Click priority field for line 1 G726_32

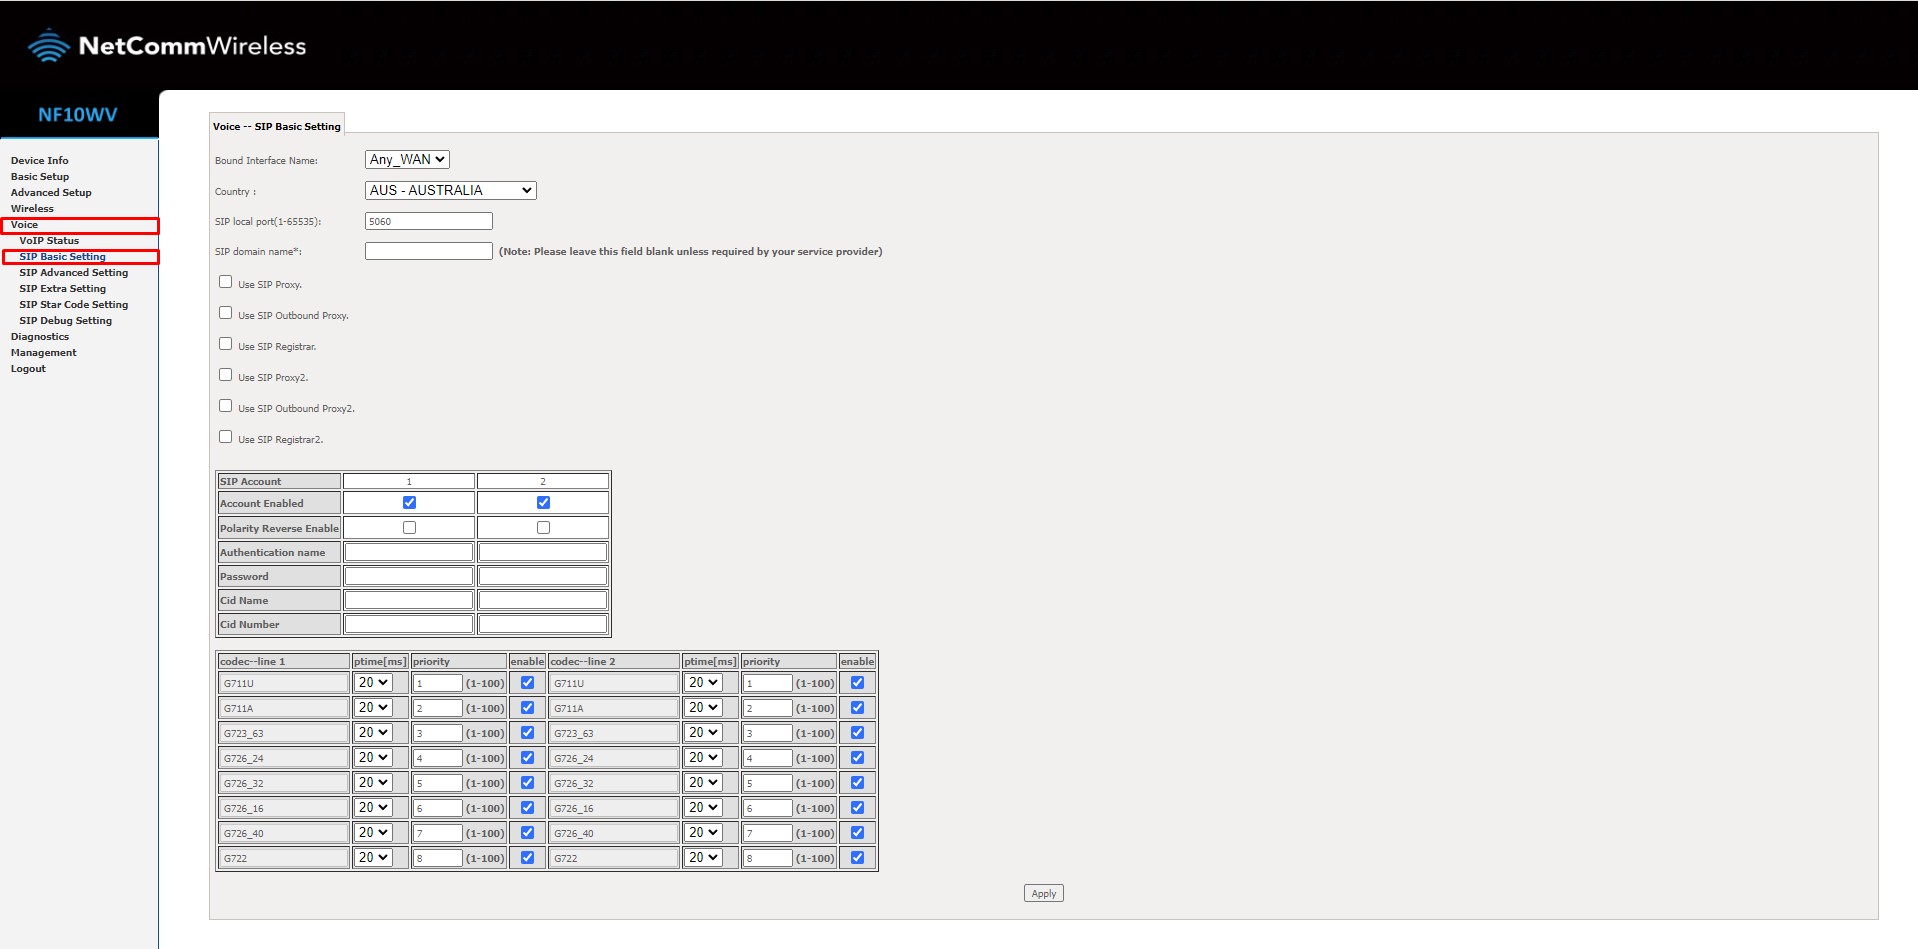click(437, 783)
